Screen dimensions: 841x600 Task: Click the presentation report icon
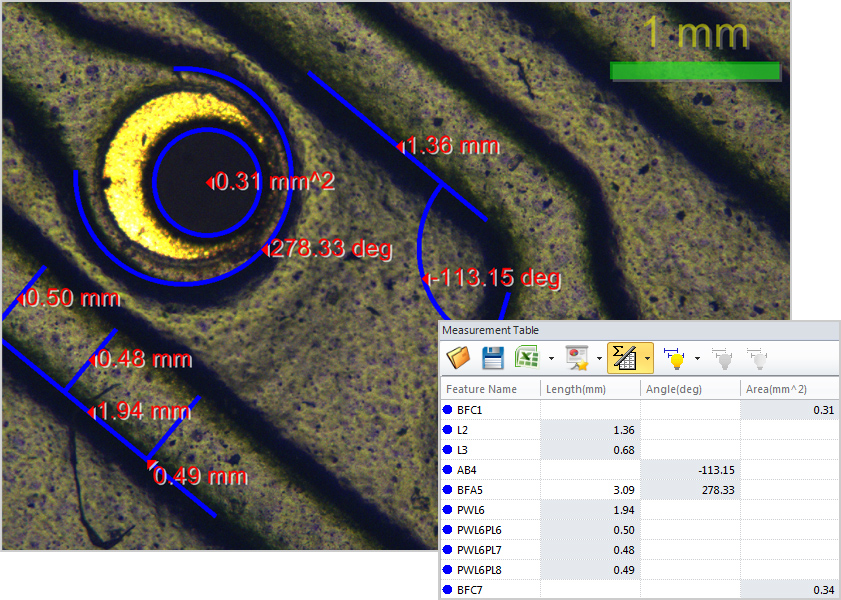(x=577, y=357)
